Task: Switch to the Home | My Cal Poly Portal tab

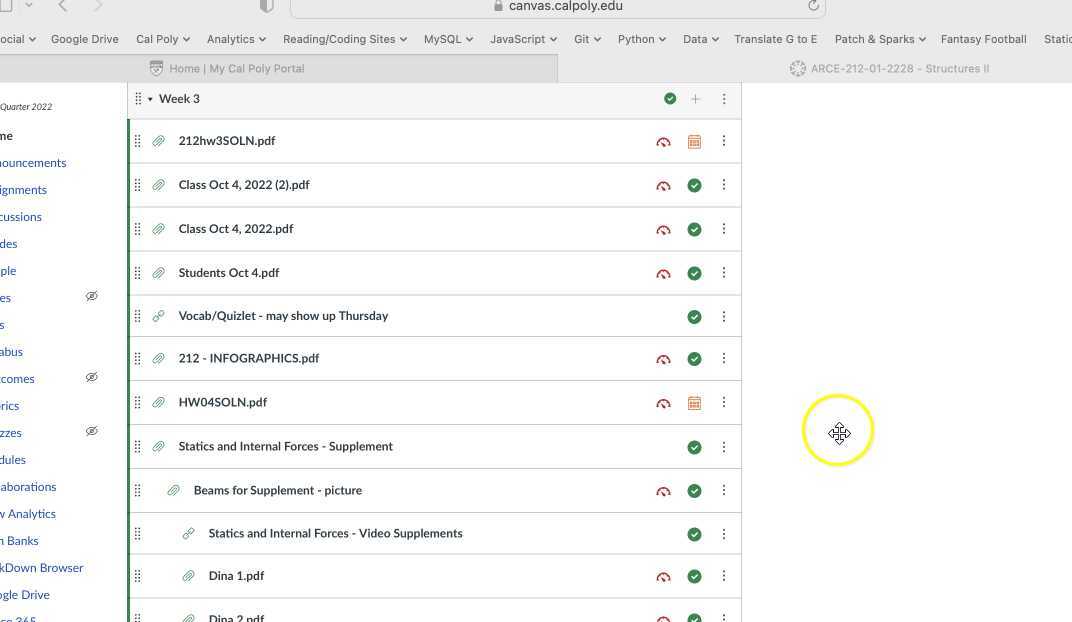Action: click(x=236, y=68)
